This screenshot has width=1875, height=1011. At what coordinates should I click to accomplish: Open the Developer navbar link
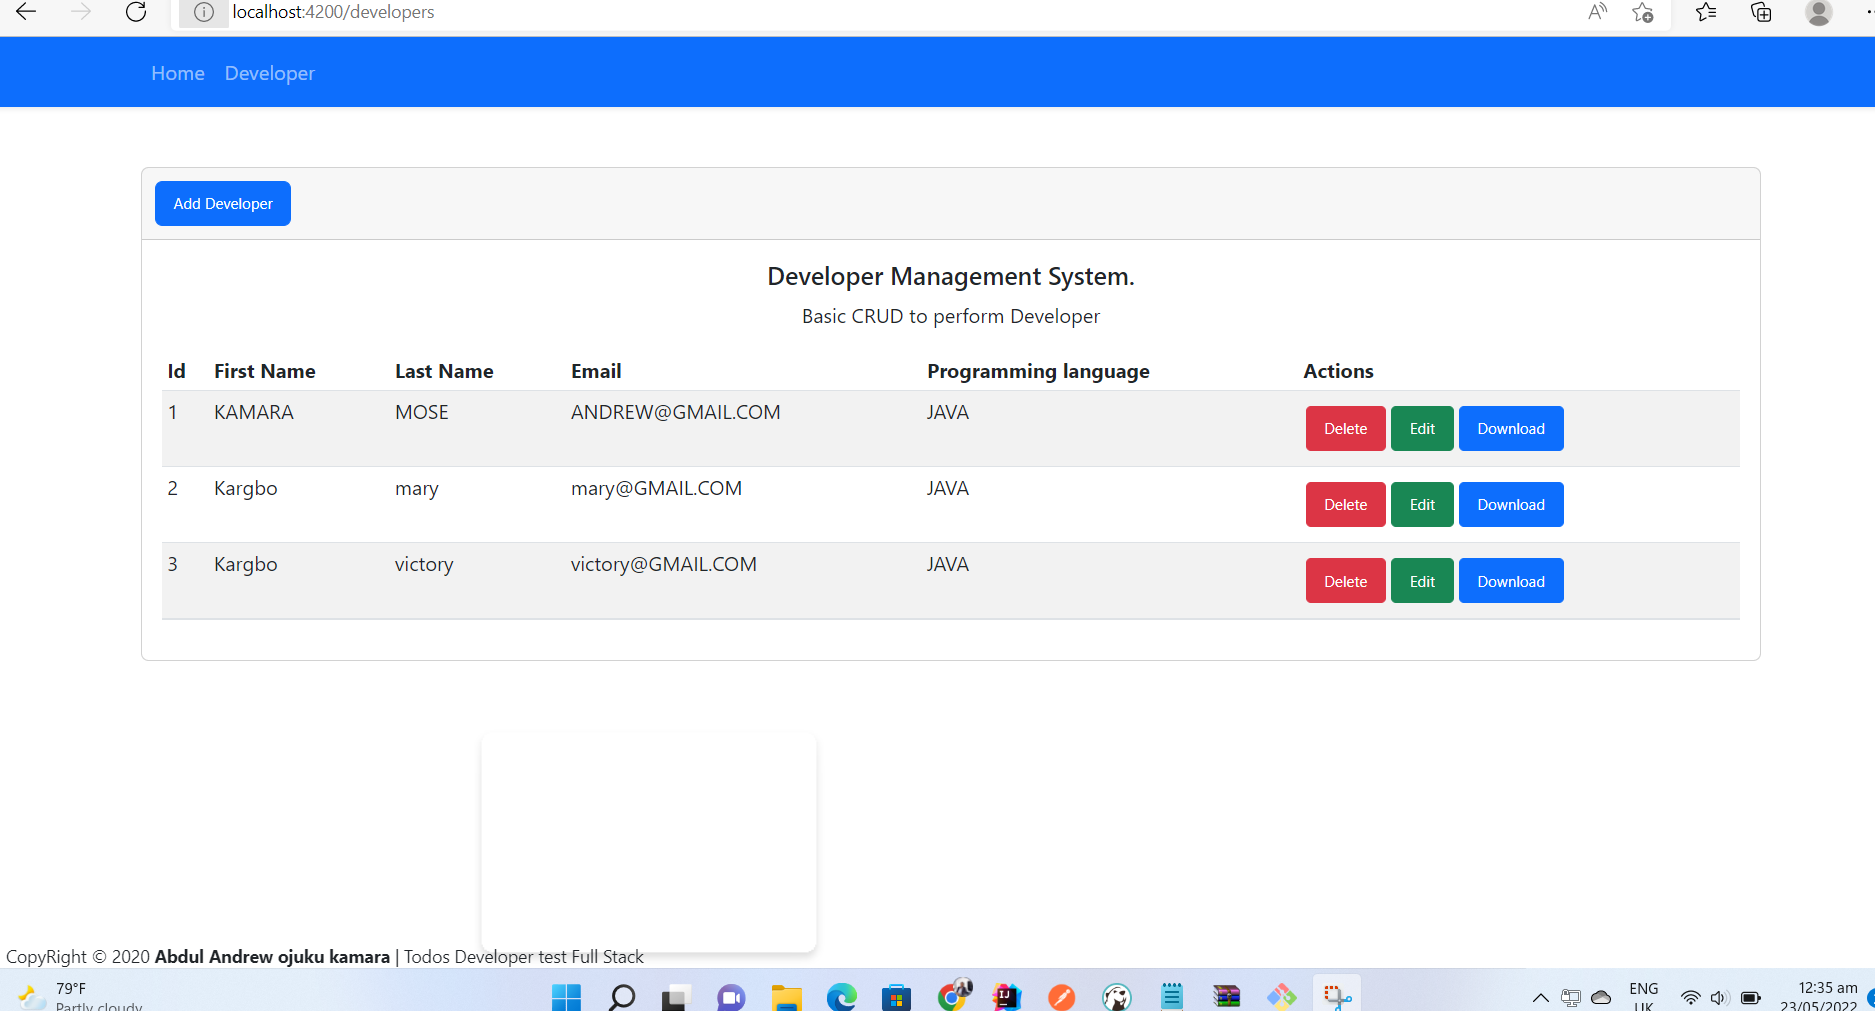point(270,73)
